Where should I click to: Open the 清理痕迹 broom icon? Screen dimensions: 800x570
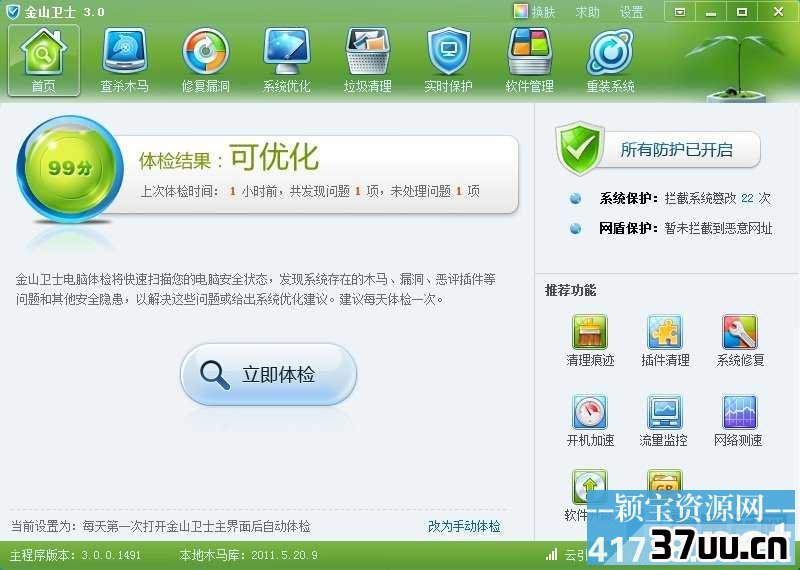(590, 332)
